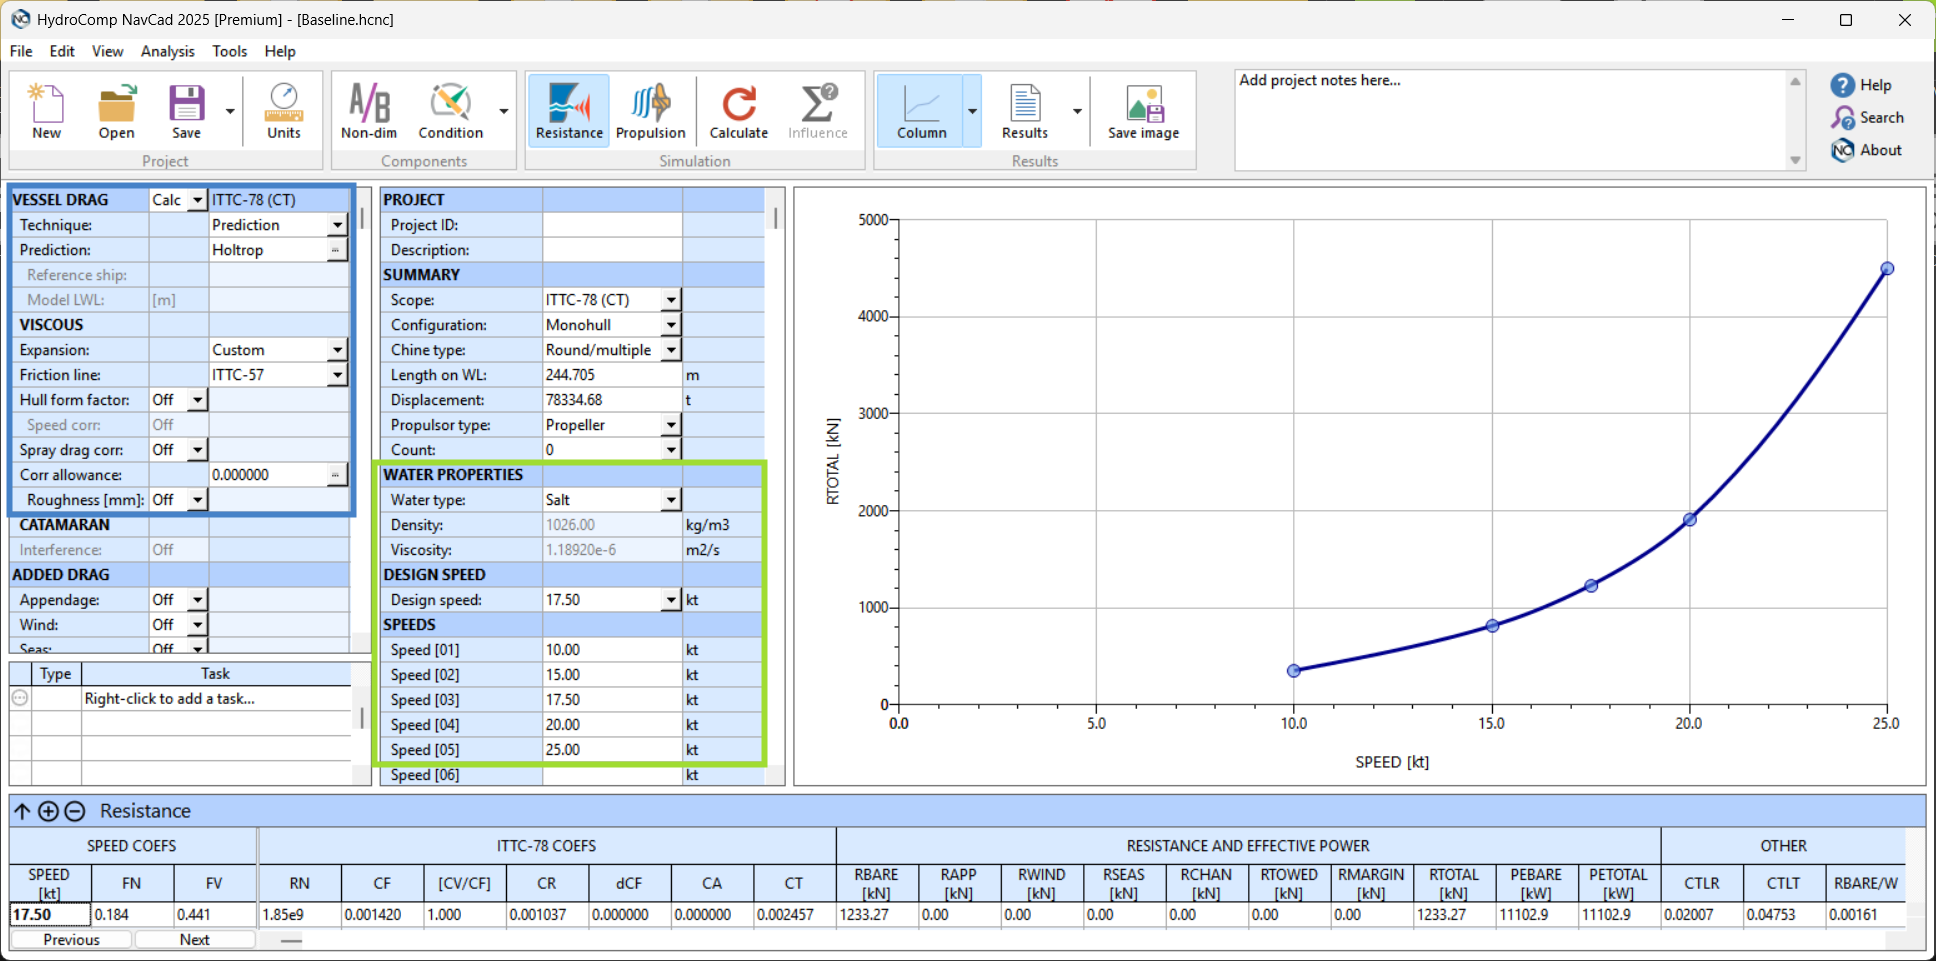Open the Expansion Custom dropdown
The height and width of the screenshot is (961, 1936).
[337, 350]
